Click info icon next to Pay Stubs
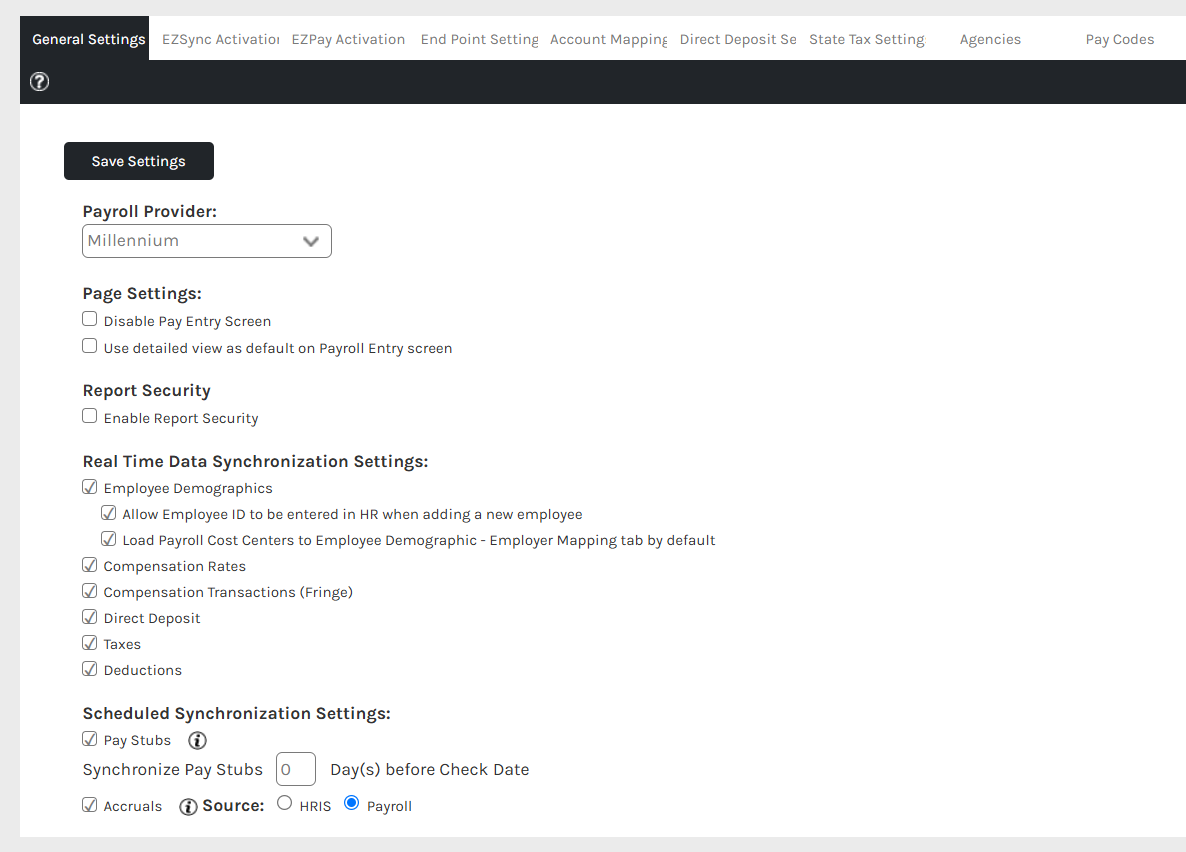The height and width of the screenshot is (852, 1186). 197,741
